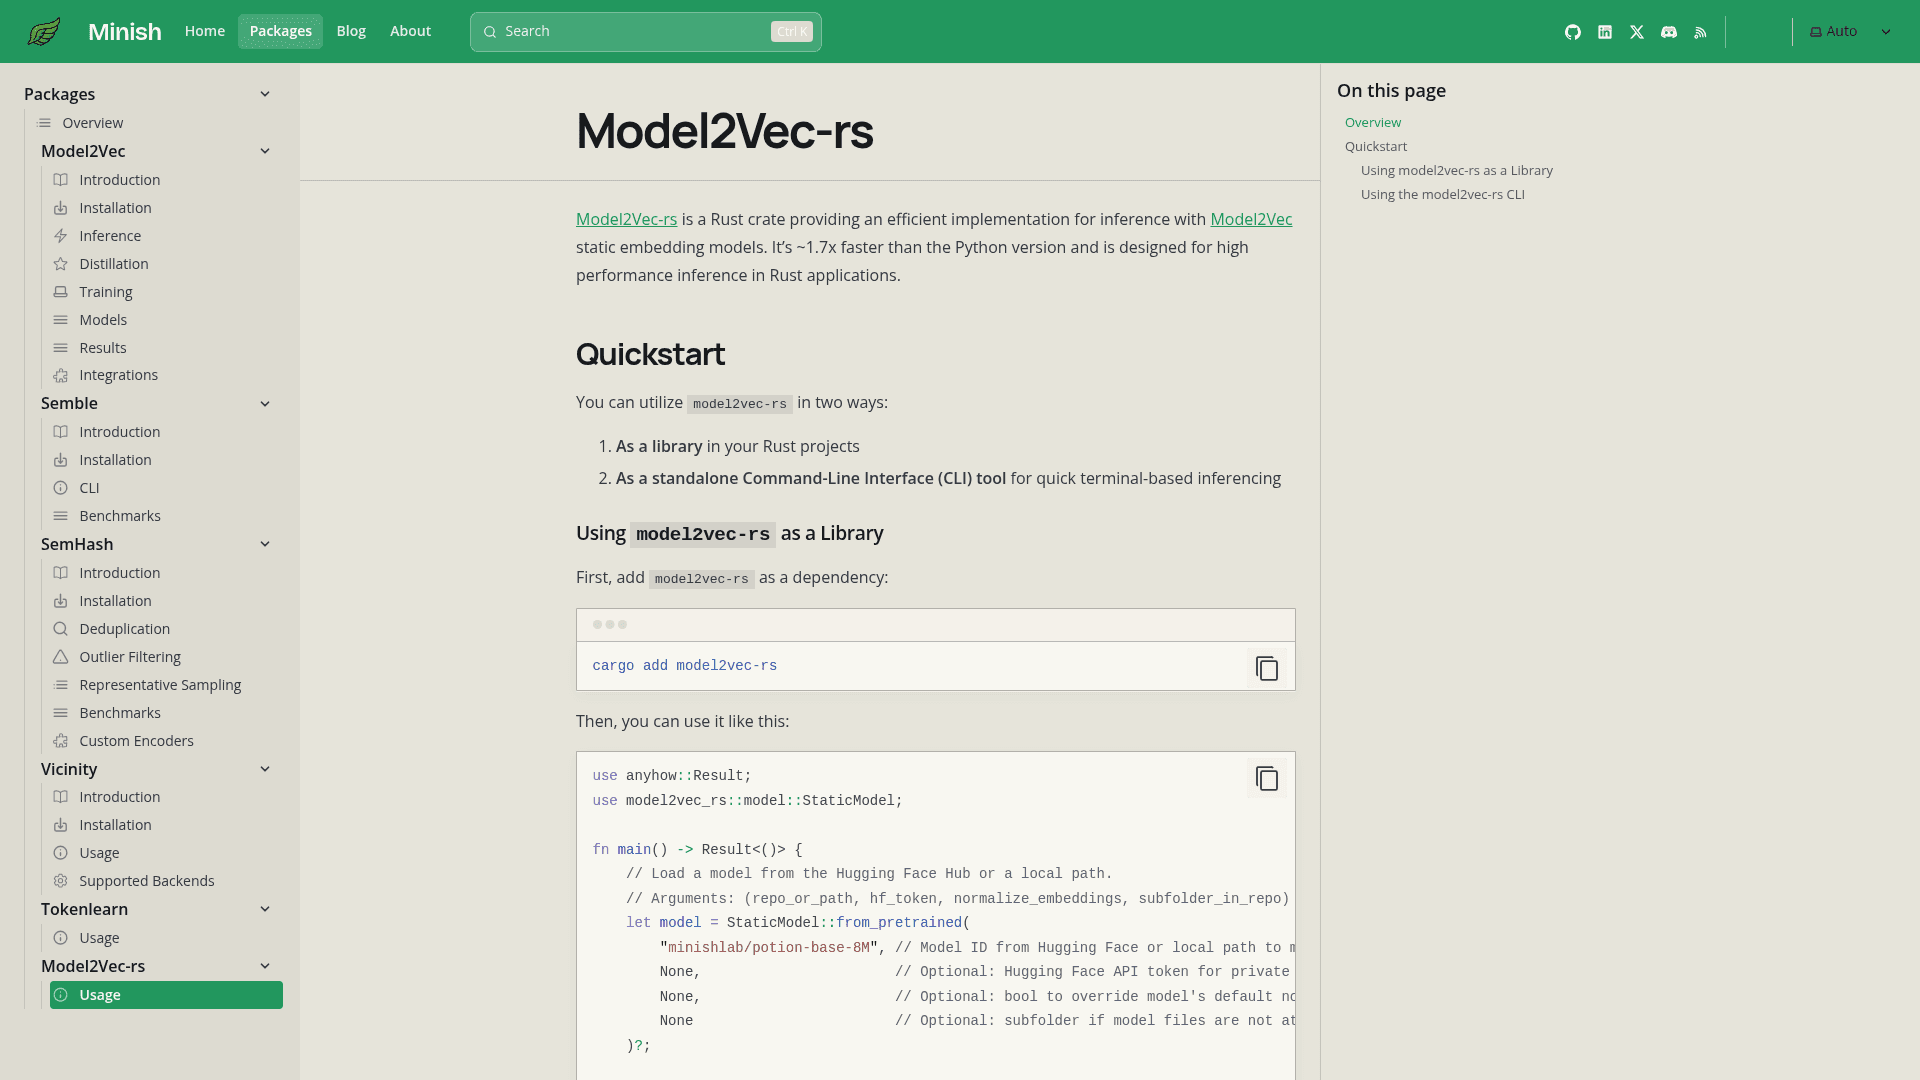
Task: Open the Discord icon in header
Action: [x=1669, y=32]
